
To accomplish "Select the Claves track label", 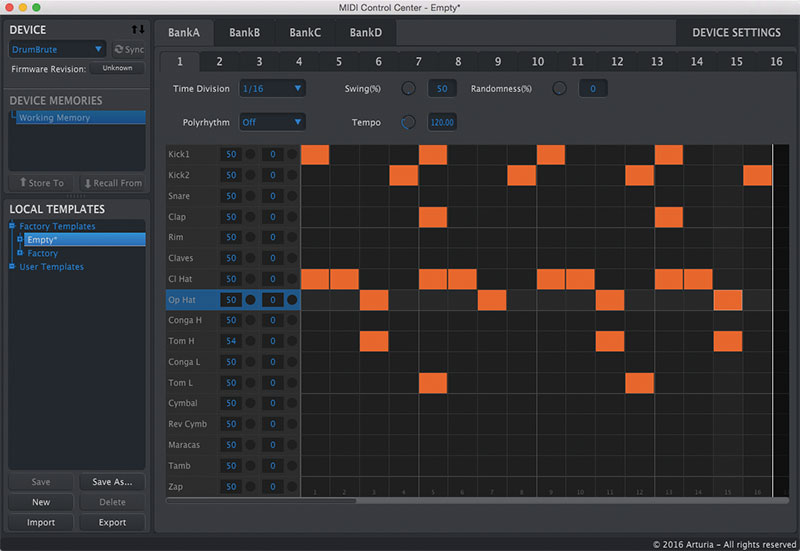I will point(181,258).
